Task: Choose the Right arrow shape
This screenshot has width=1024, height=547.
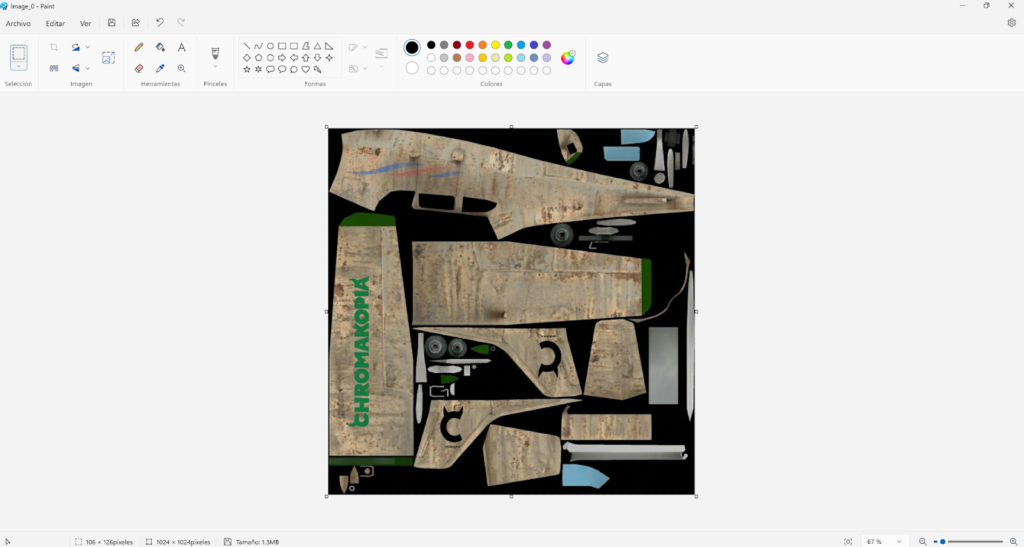Action: pyautogui.click(x=281, y=57)
